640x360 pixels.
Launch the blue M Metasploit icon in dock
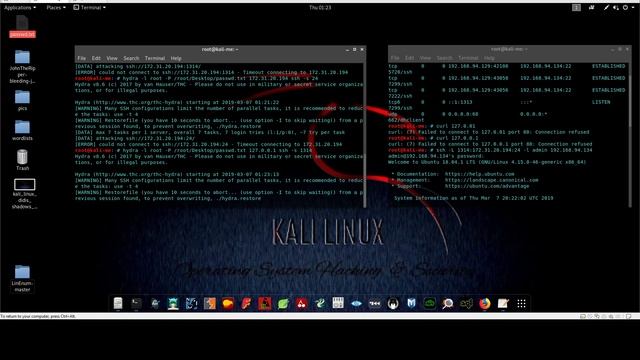click(411, 303)
